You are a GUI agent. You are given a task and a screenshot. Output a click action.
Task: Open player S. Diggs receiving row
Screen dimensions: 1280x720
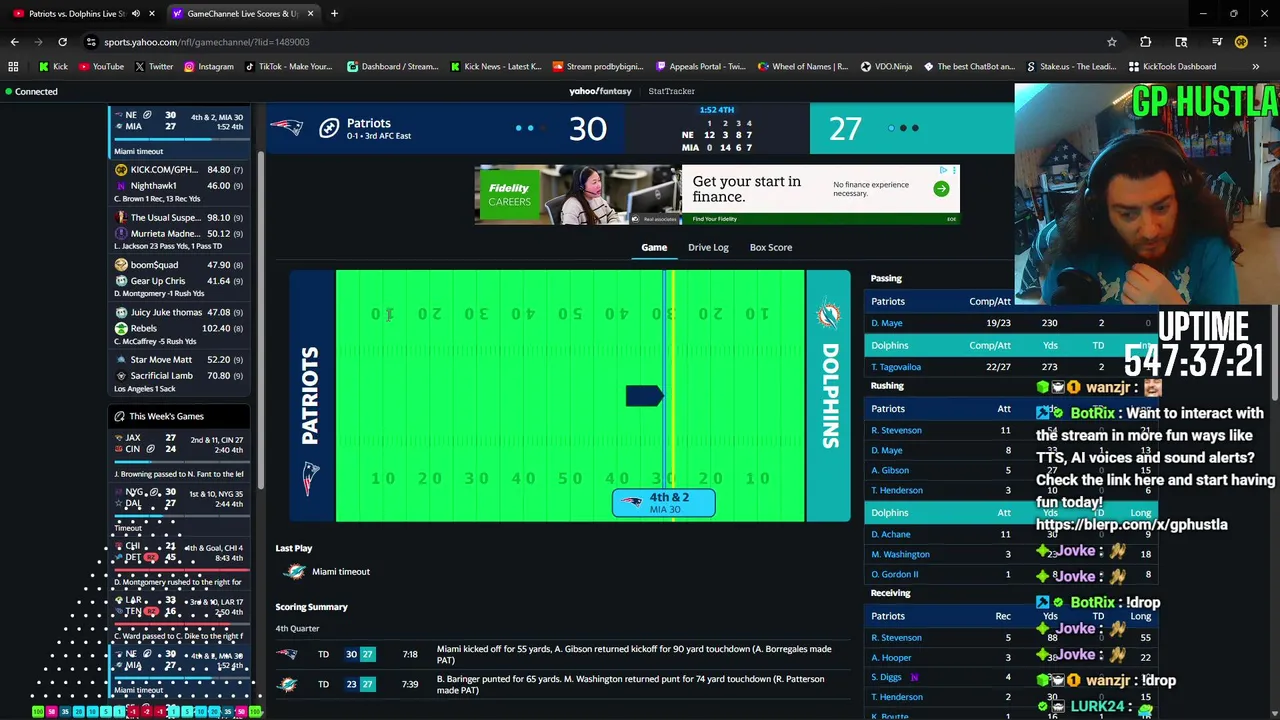tap(885, 677)
